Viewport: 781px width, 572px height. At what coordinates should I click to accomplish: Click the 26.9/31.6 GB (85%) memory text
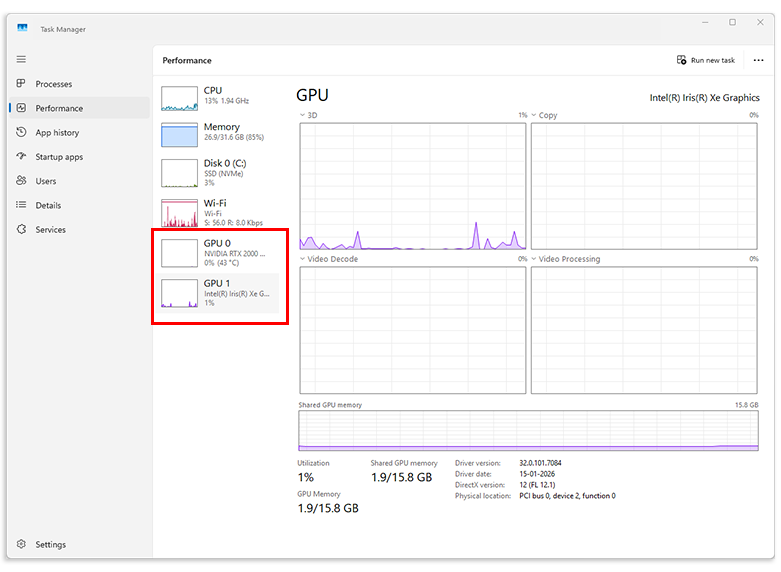pyautogui.click(x=234, y=137)
